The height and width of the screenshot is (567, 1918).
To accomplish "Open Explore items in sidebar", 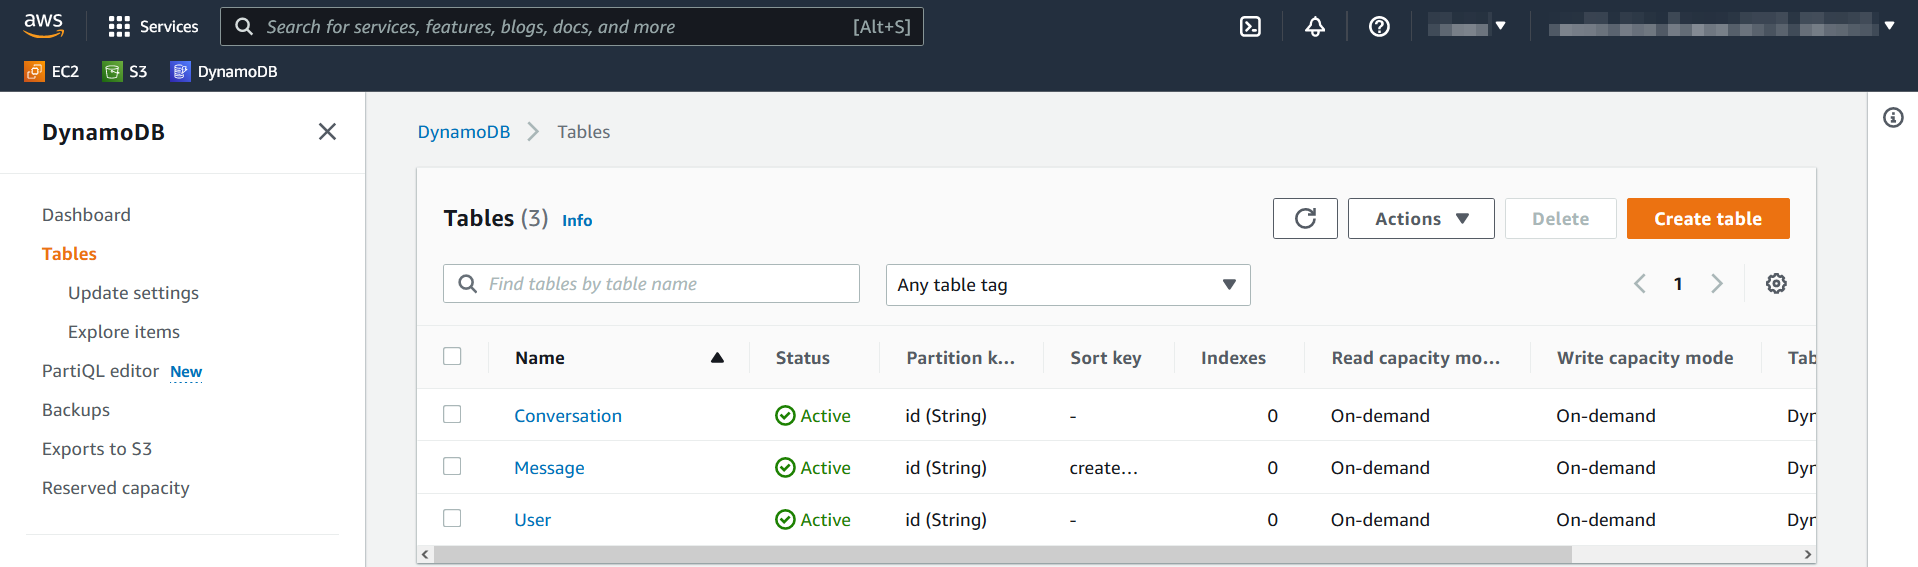I will [x=124, y=332].
